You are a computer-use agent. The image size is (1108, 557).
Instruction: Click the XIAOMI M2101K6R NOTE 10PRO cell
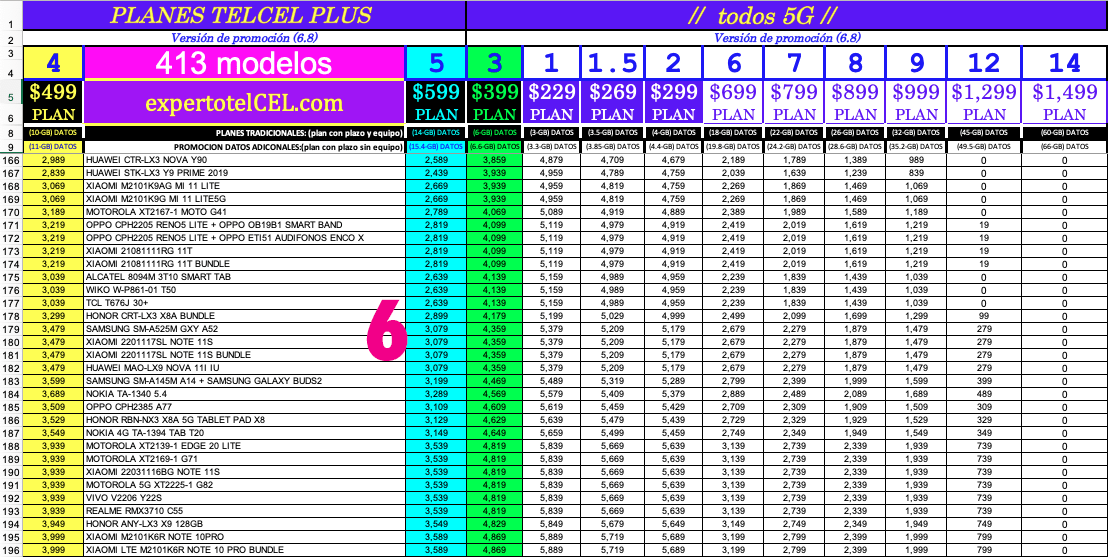pos(244,537)
